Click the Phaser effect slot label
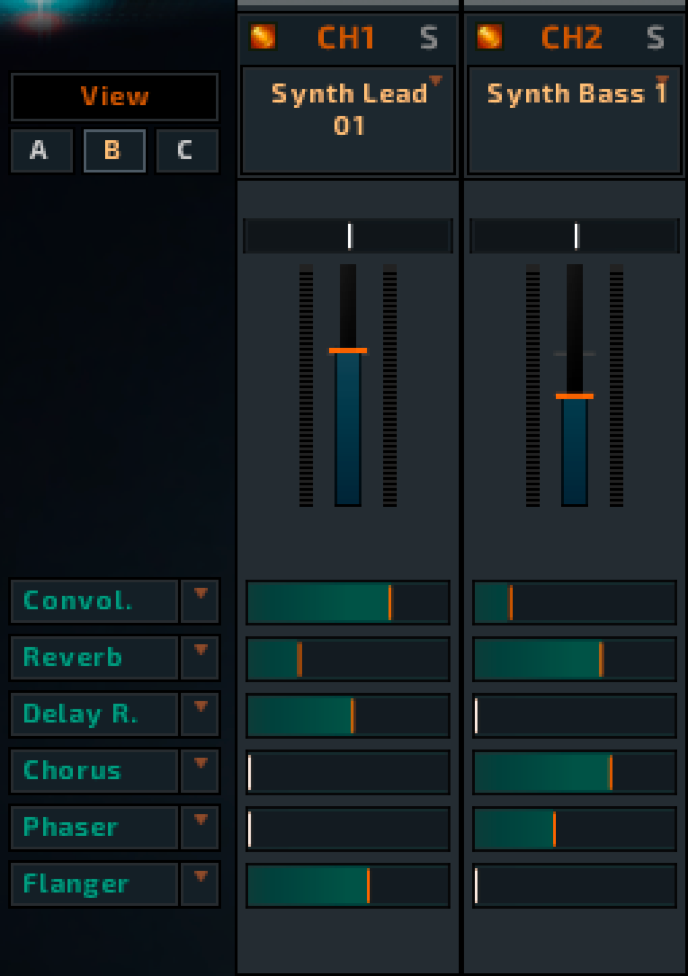 click(94, 828)
